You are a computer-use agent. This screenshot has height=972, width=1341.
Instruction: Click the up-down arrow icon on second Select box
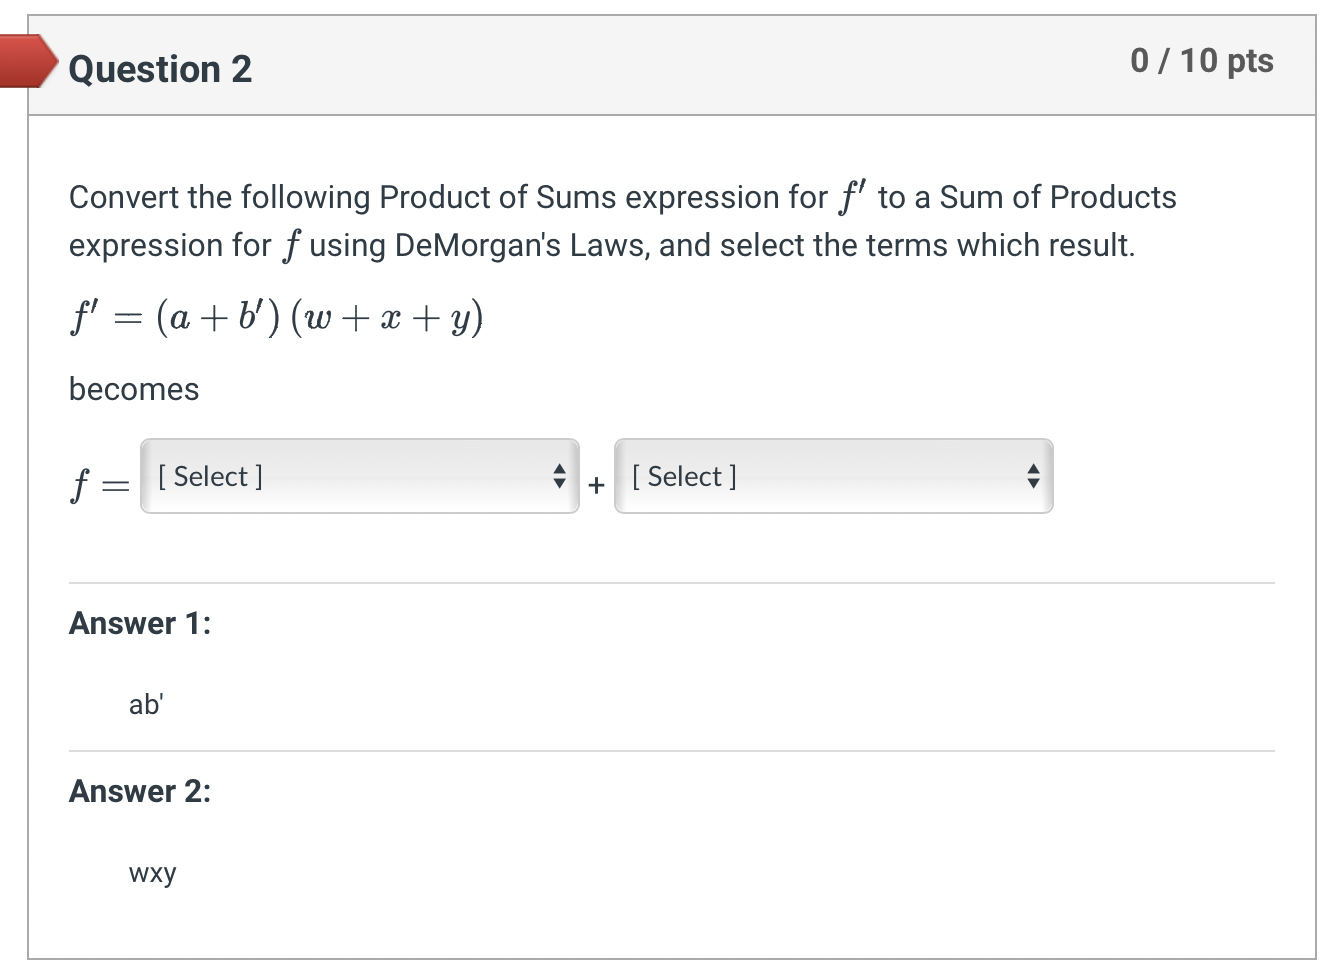pos(1033,477)
